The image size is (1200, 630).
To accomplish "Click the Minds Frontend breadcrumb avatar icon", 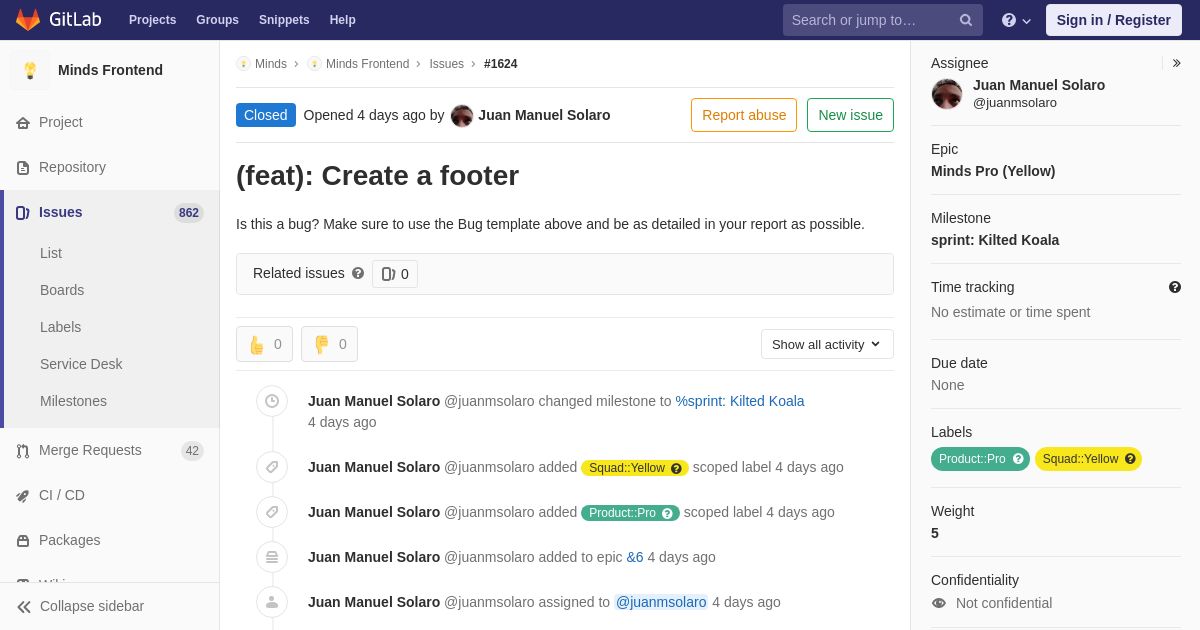I will (x=315, y=64).
